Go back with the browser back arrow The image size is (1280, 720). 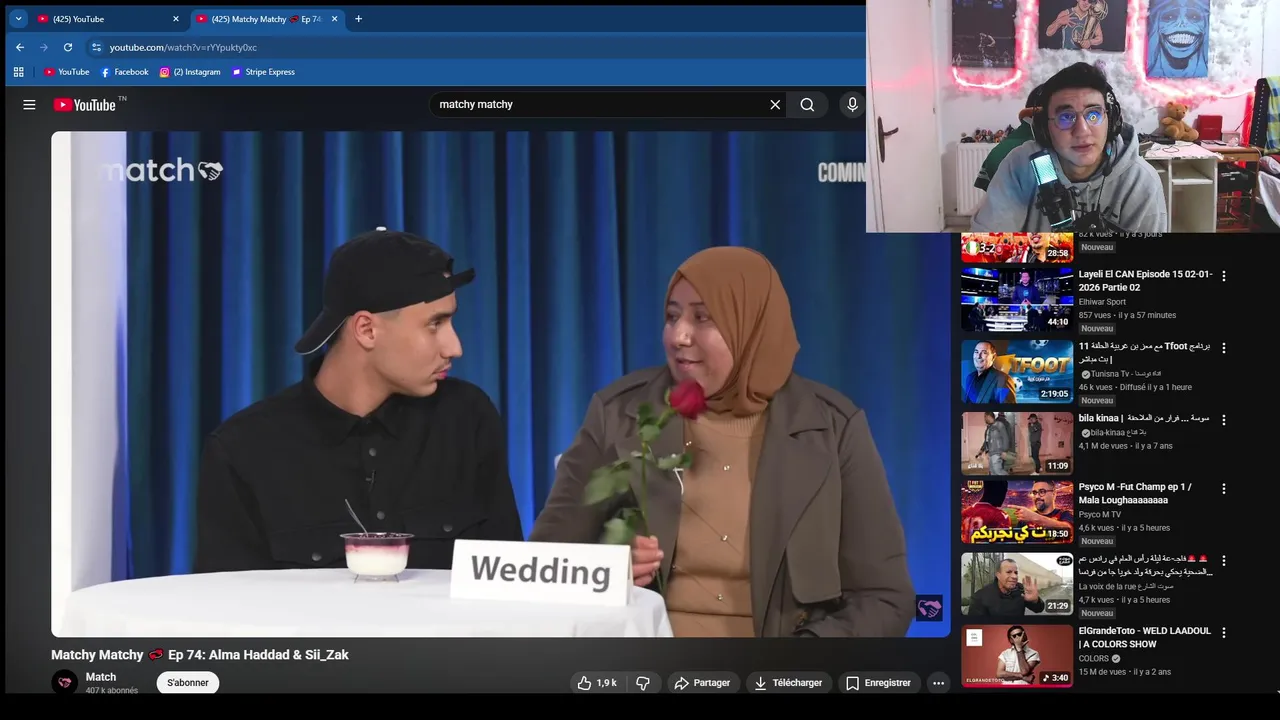(19, 47)
